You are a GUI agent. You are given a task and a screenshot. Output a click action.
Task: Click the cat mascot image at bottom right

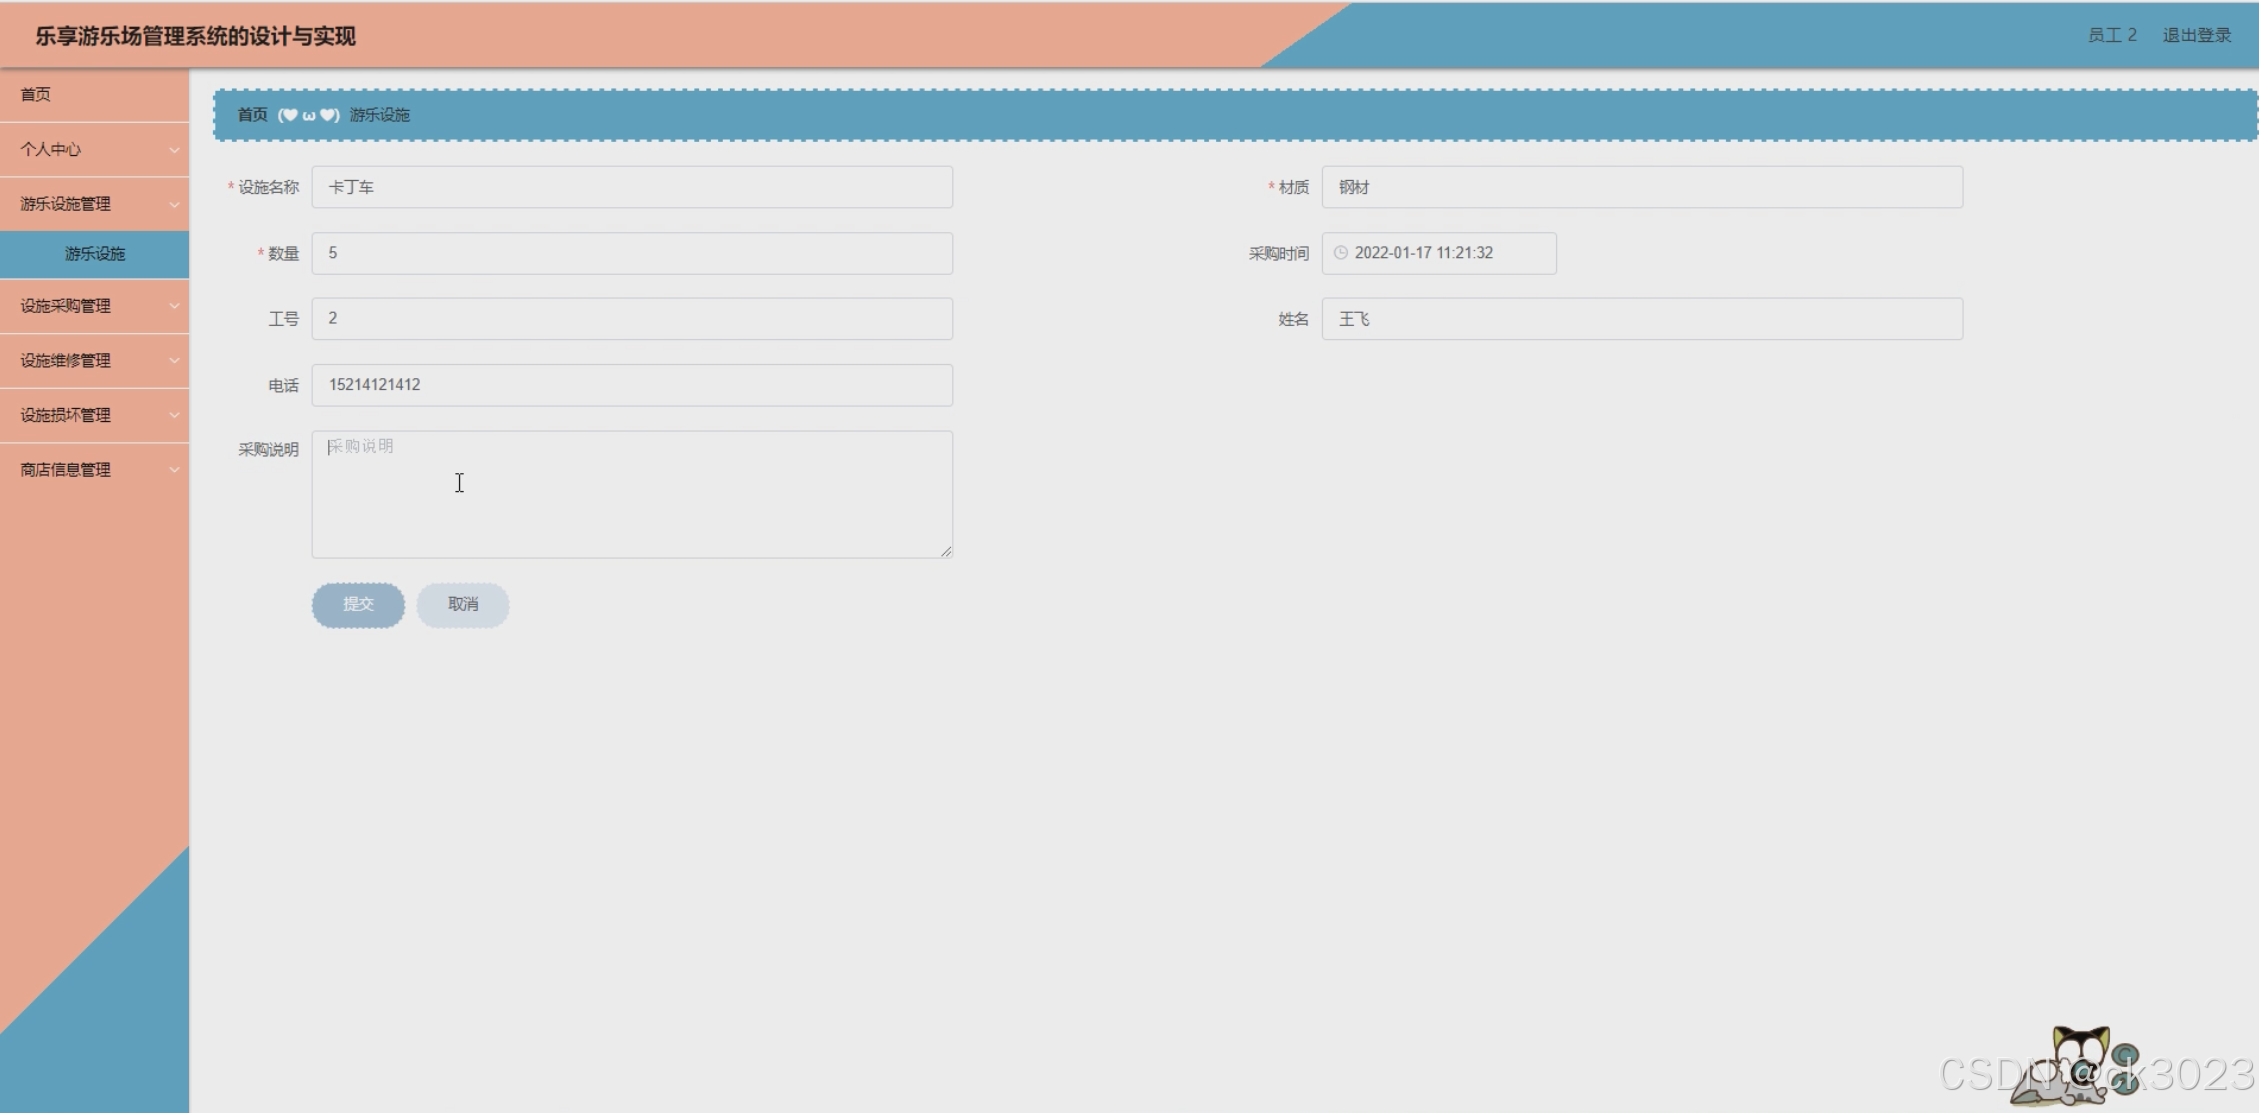(x=2074, y=1066)
